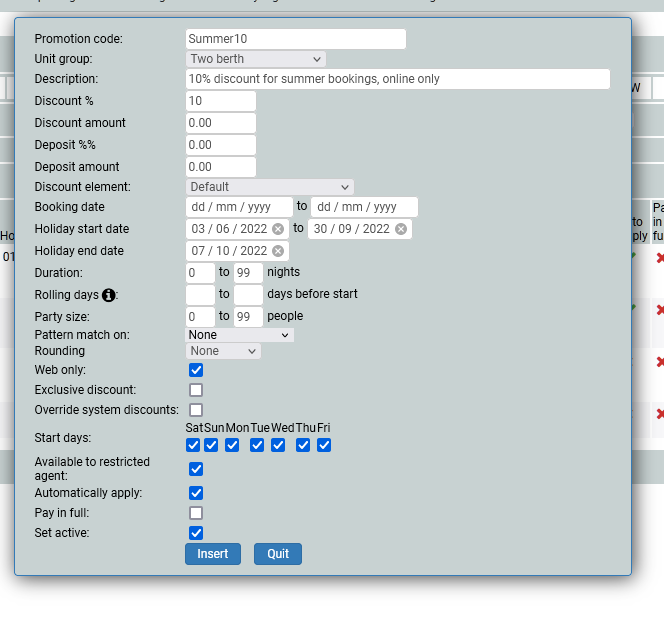Open the Pattern match on dropdown
This screenshot has width=664, height=628.
tap(240, 335)
